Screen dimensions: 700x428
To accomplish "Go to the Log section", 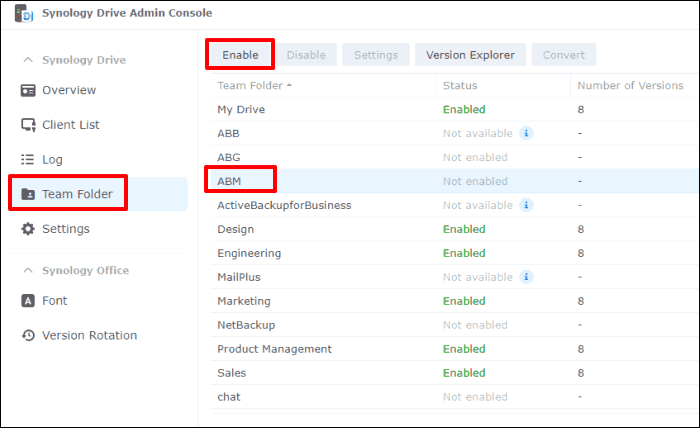I will [52, 160].
